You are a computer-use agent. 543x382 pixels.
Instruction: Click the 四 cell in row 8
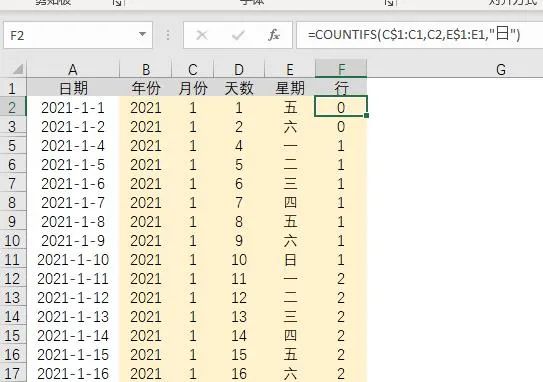coord(290,203)
